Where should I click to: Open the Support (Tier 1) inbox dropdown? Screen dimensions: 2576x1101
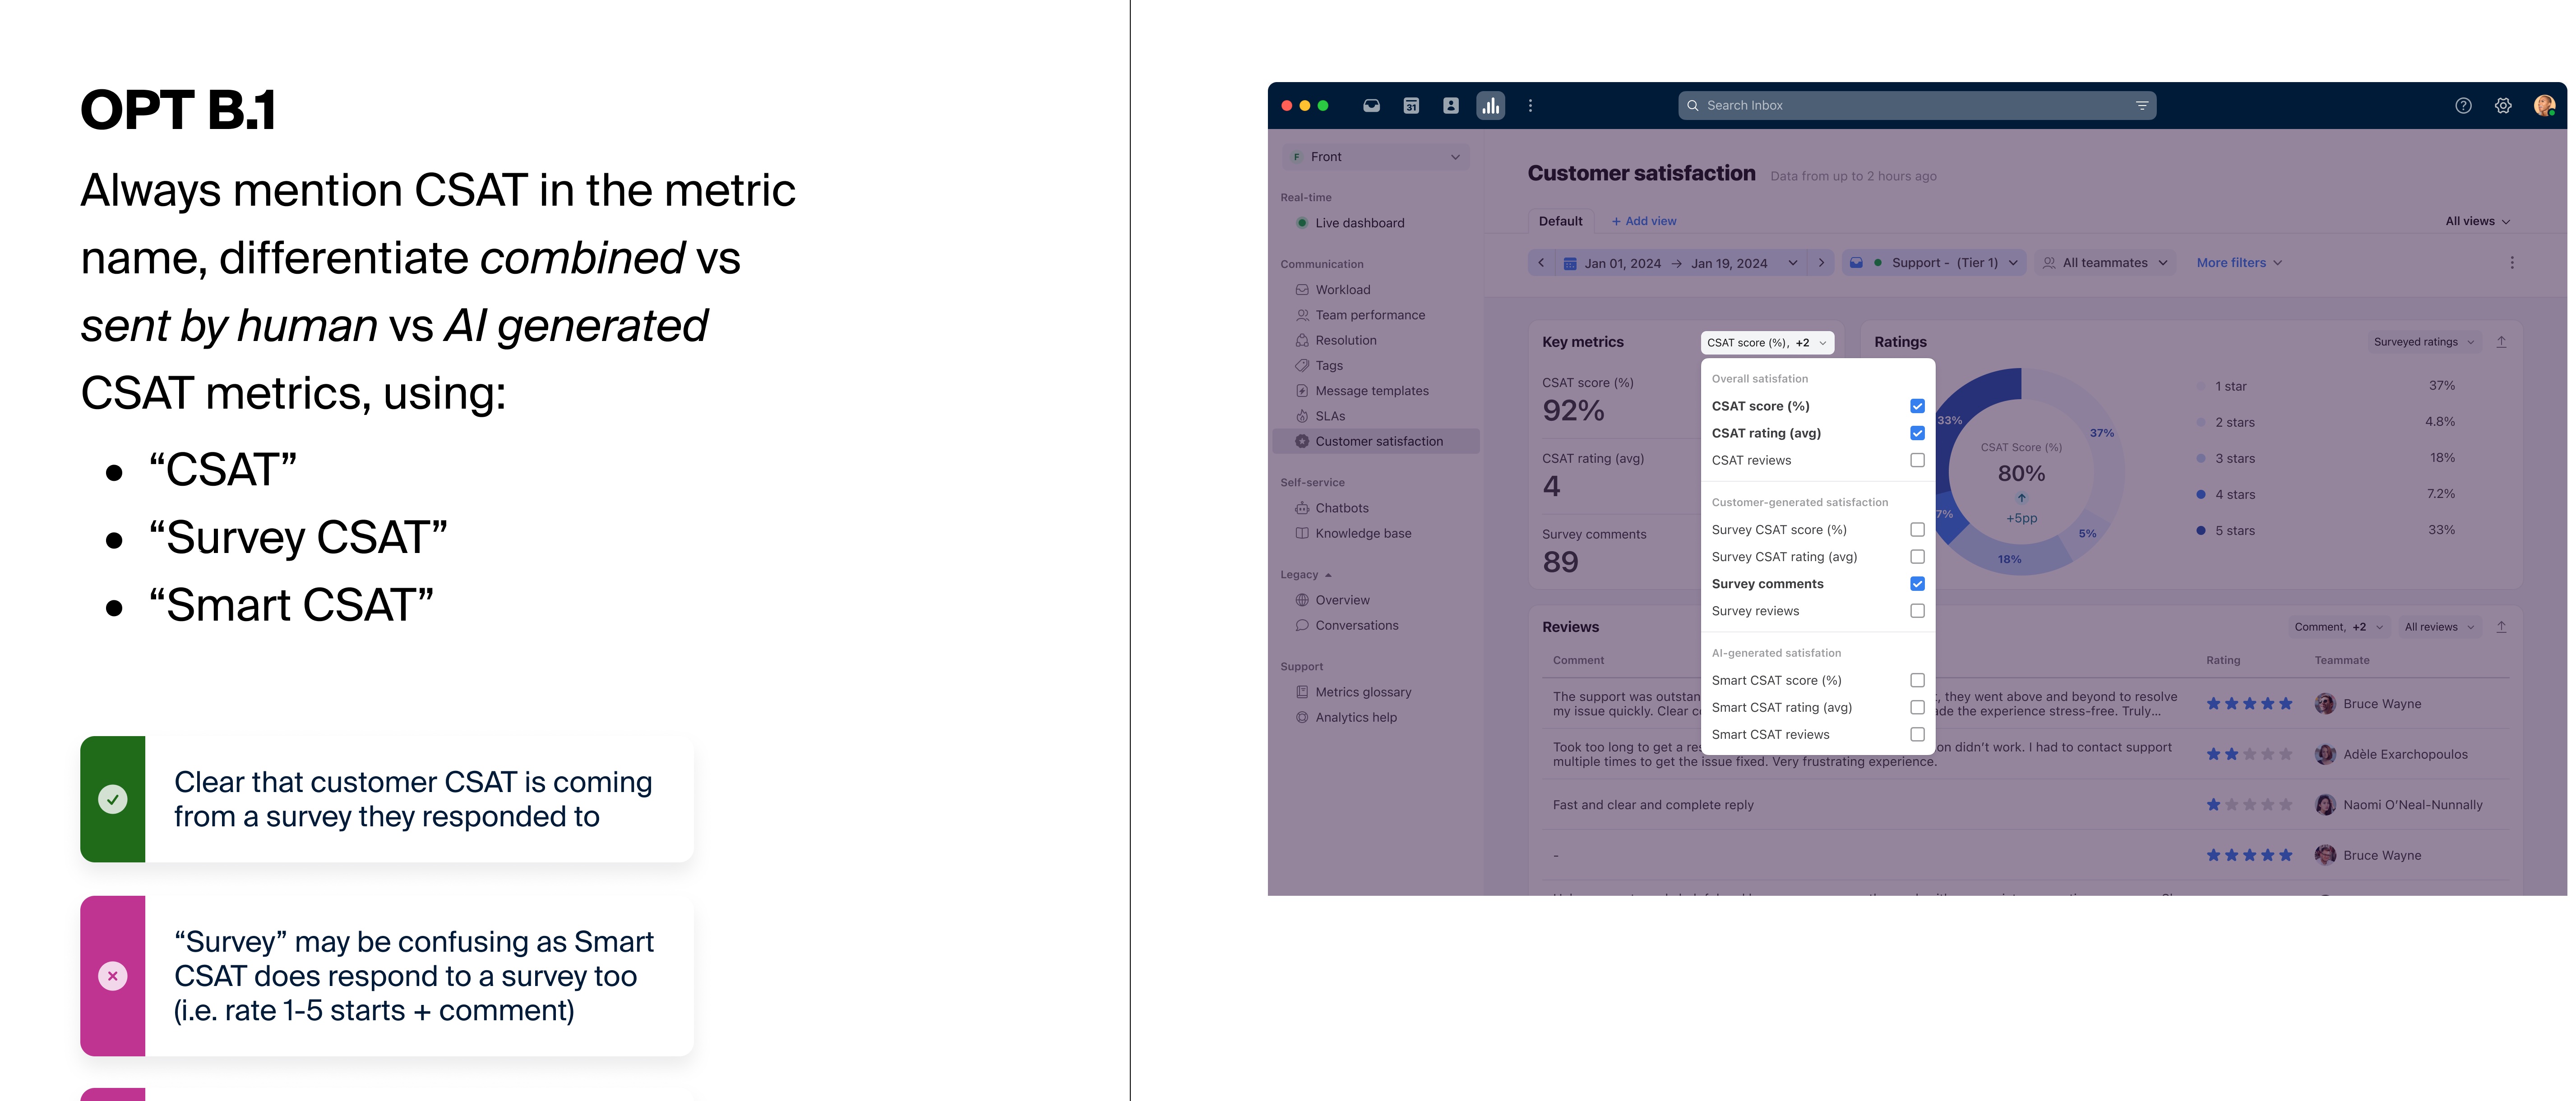[1934, 263]
